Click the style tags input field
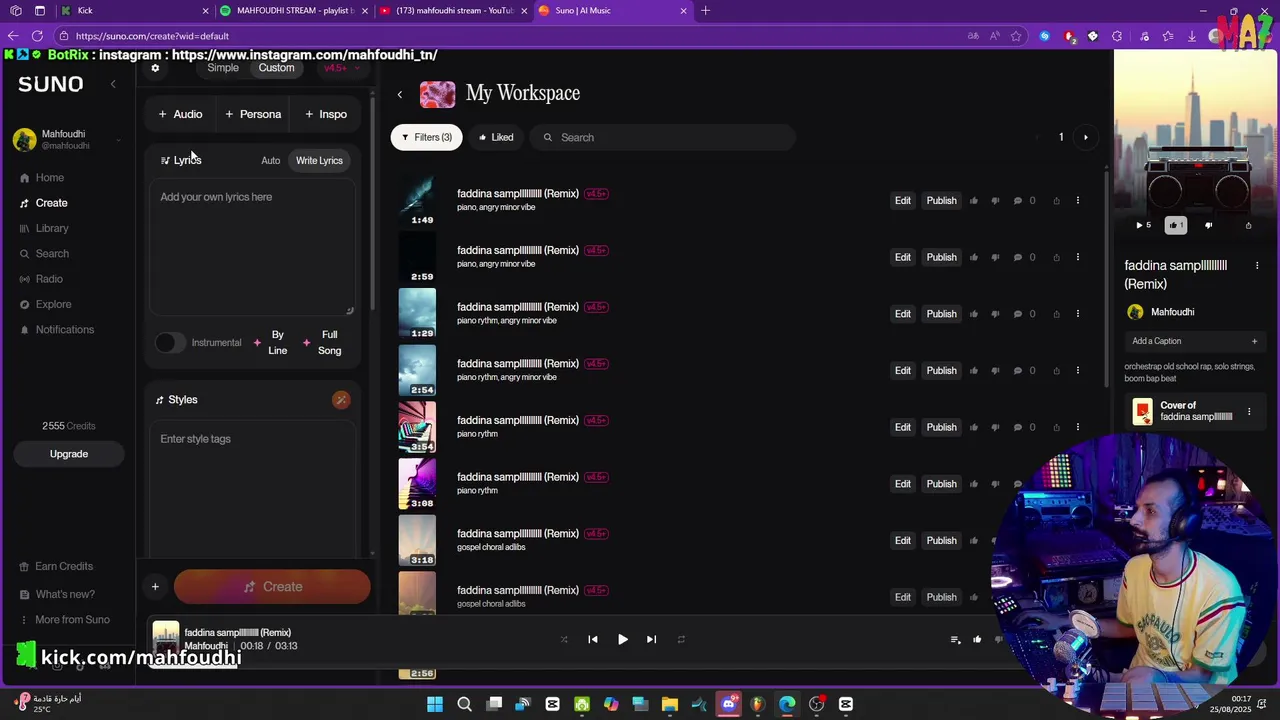This screenshot has height=720, width=1280. pyautogui.click(x=252, y=490)
